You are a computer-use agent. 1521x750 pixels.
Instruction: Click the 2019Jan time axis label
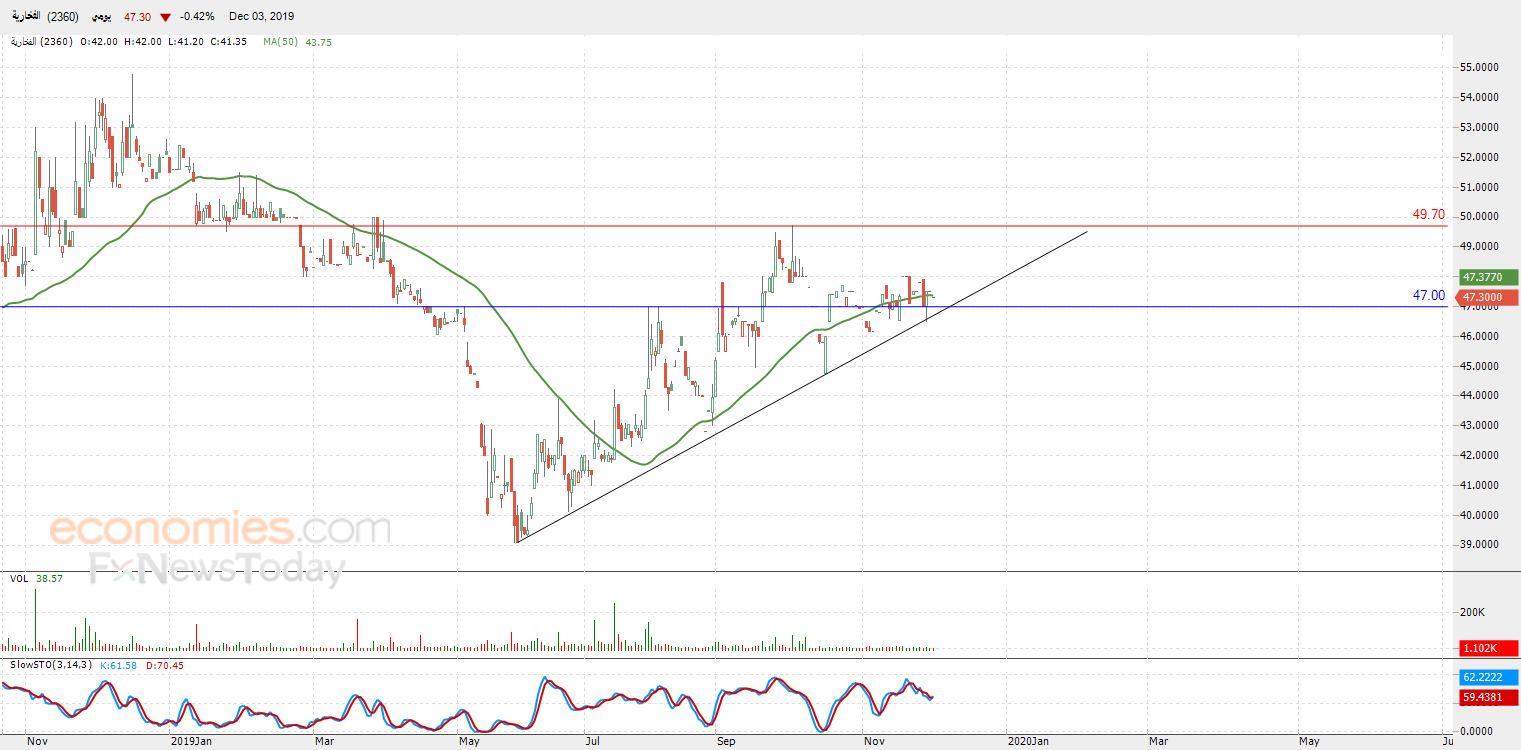pyautogui.click(x=190, y=742)
